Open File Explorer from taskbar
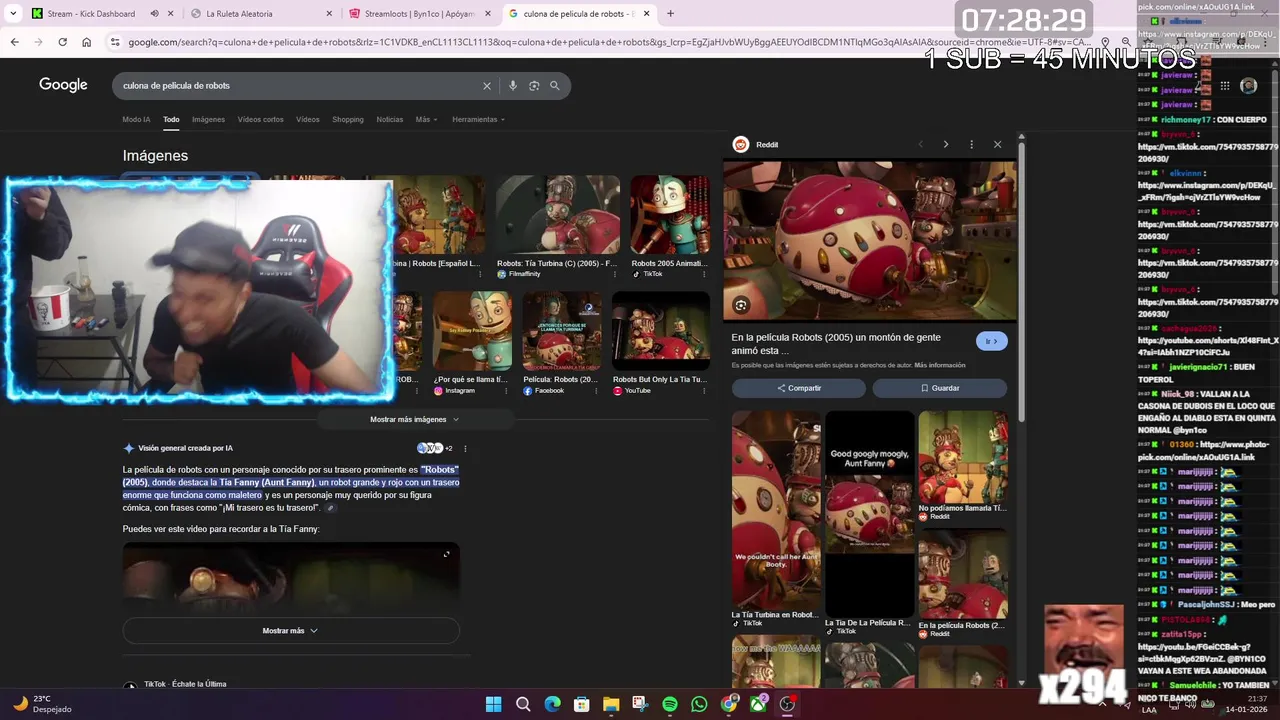This screenshot has width=1280, height=720. point(611,704)
